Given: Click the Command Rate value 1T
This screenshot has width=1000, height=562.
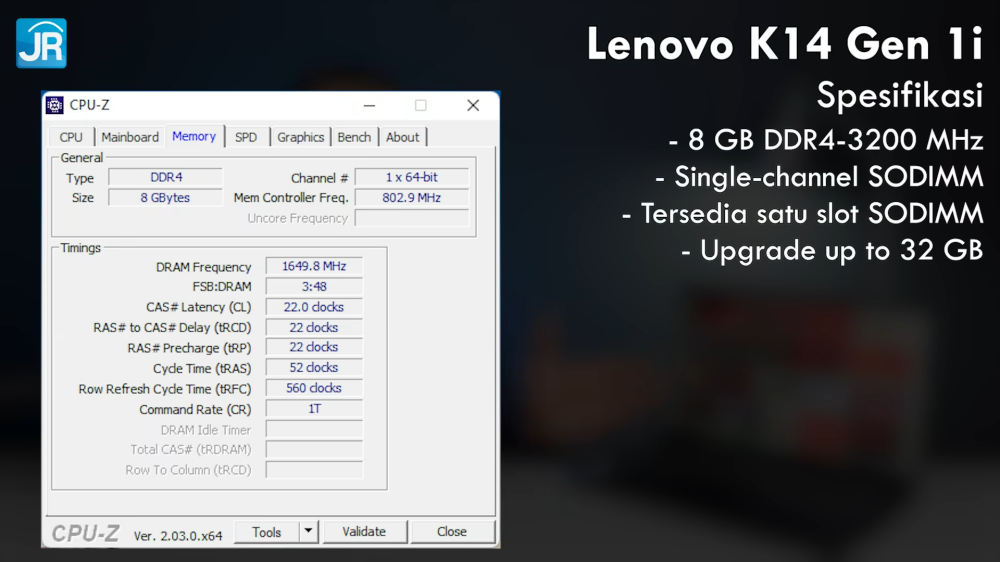Looking at the screenshot, I should pos(314,409).
